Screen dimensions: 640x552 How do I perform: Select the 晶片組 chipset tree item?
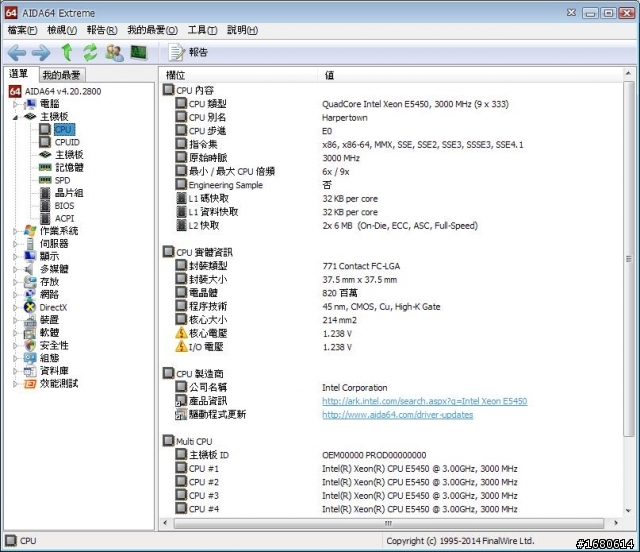pos(69,193)
